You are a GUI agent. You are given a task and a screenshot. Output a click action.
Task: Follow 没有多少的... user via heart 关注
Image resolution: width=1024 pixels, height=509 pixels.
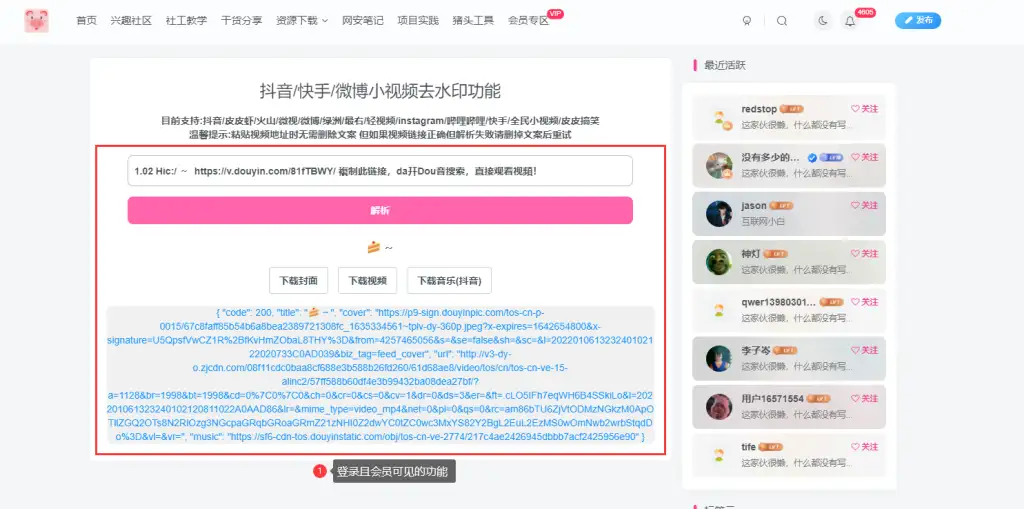865,157
